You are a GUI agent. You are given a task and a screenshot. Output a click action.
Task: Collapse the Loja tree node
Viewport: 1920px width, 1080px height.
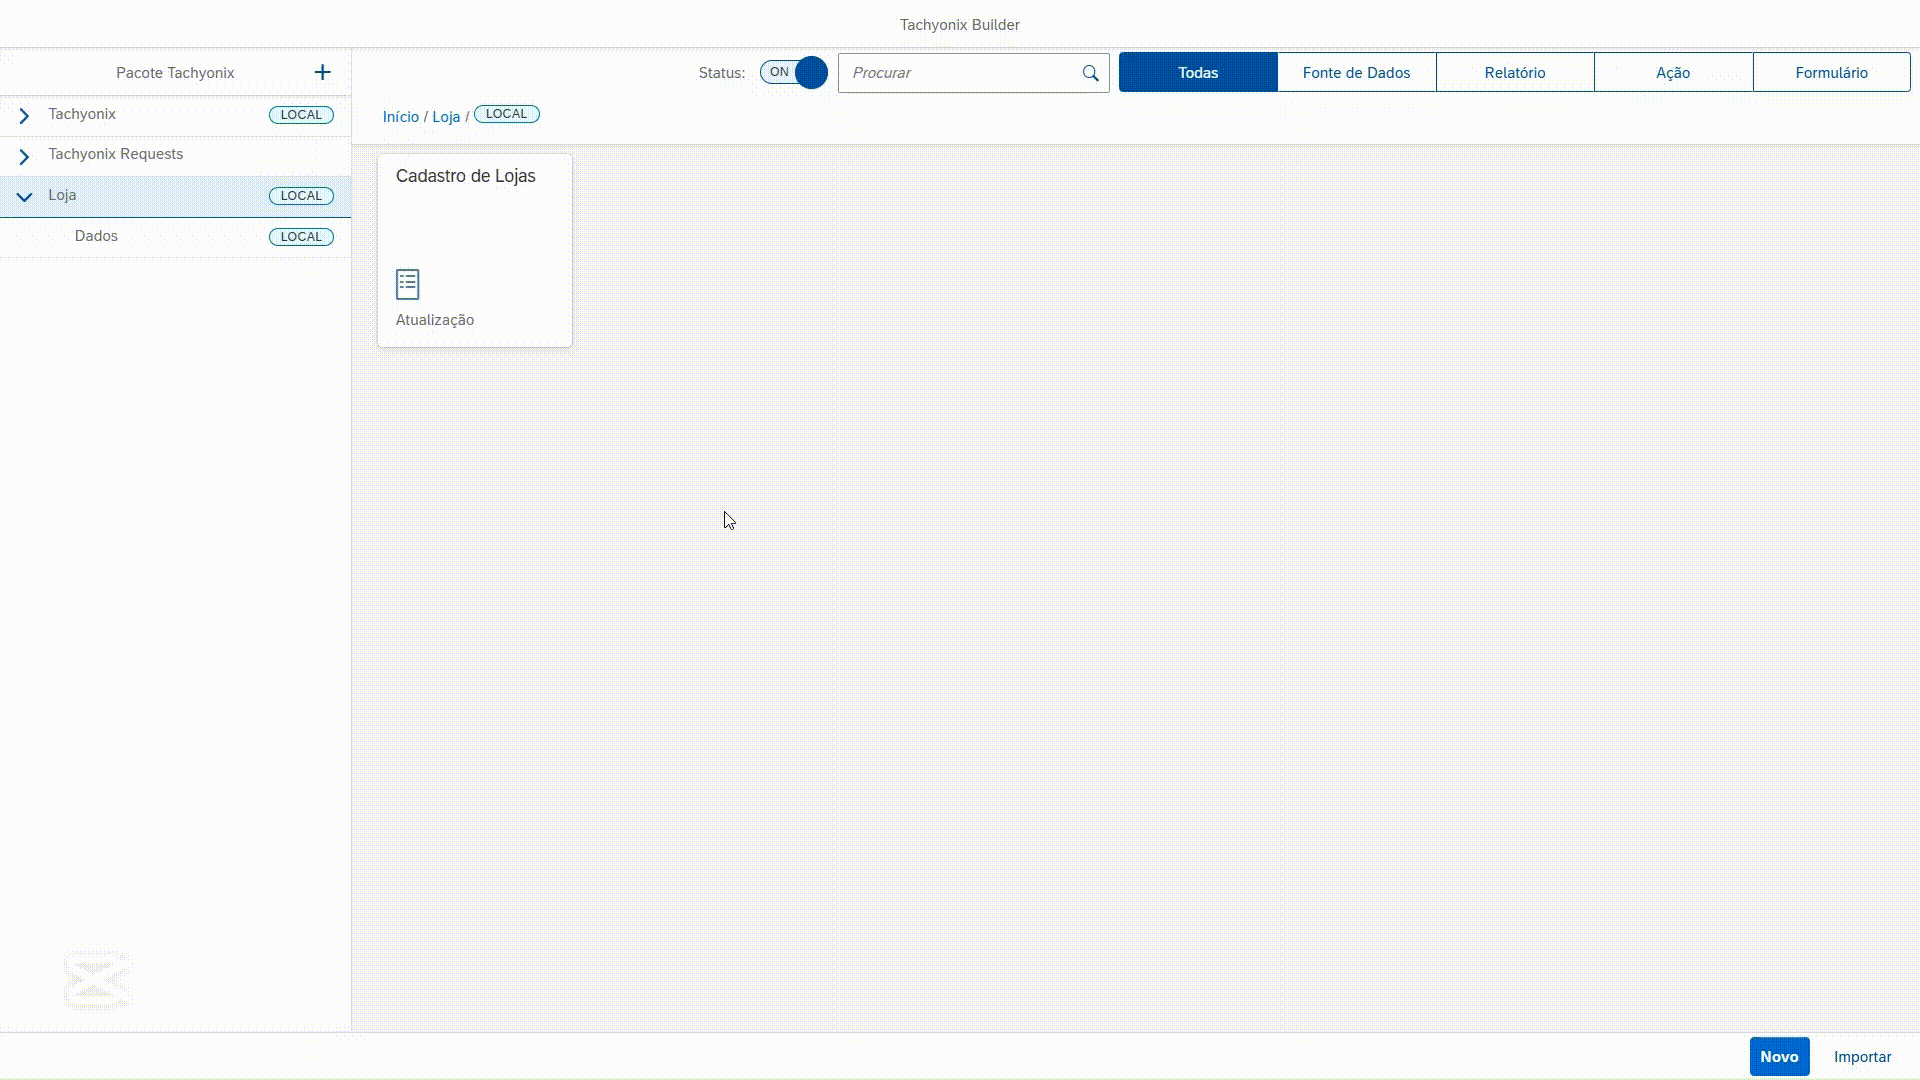click(24, 197)
